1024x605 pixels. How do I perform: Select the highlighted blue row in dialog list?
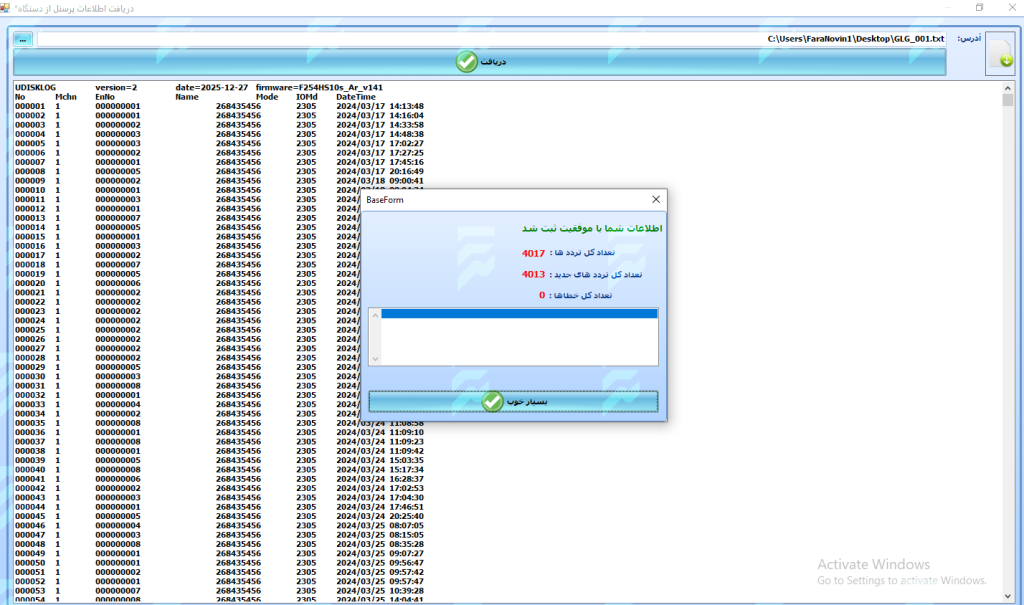pyautogui.click(x=519, y=314)
